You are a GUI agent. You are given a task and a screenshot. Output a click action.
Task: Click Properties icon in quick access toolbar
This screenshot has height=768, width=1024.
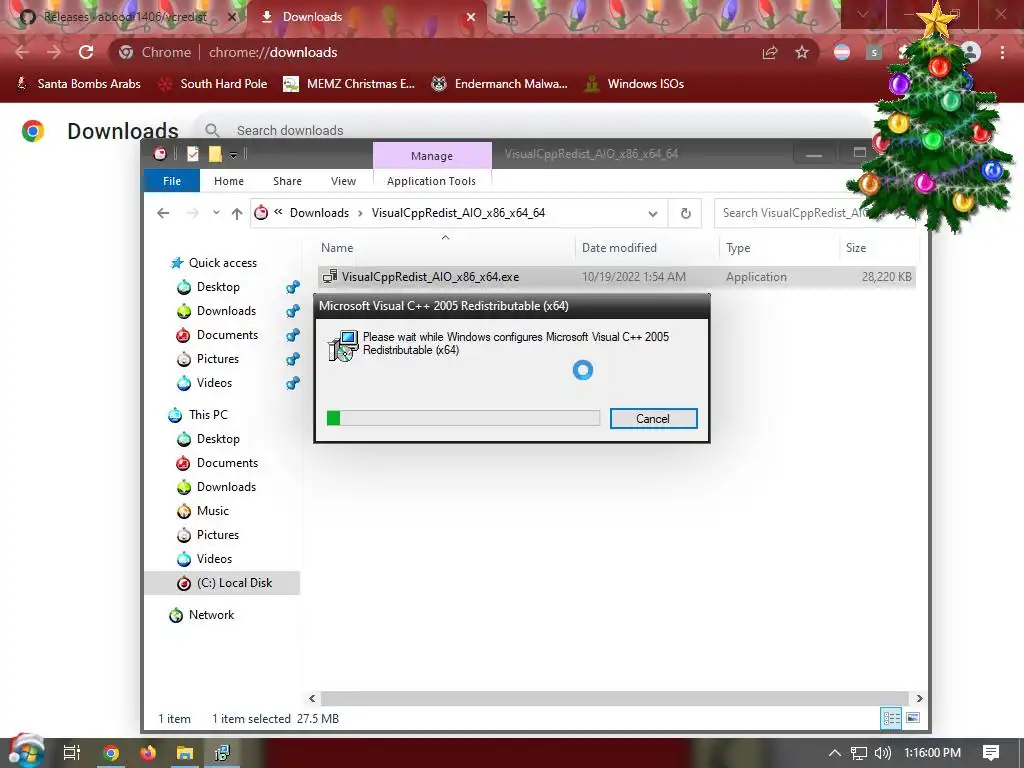(193, 154)
